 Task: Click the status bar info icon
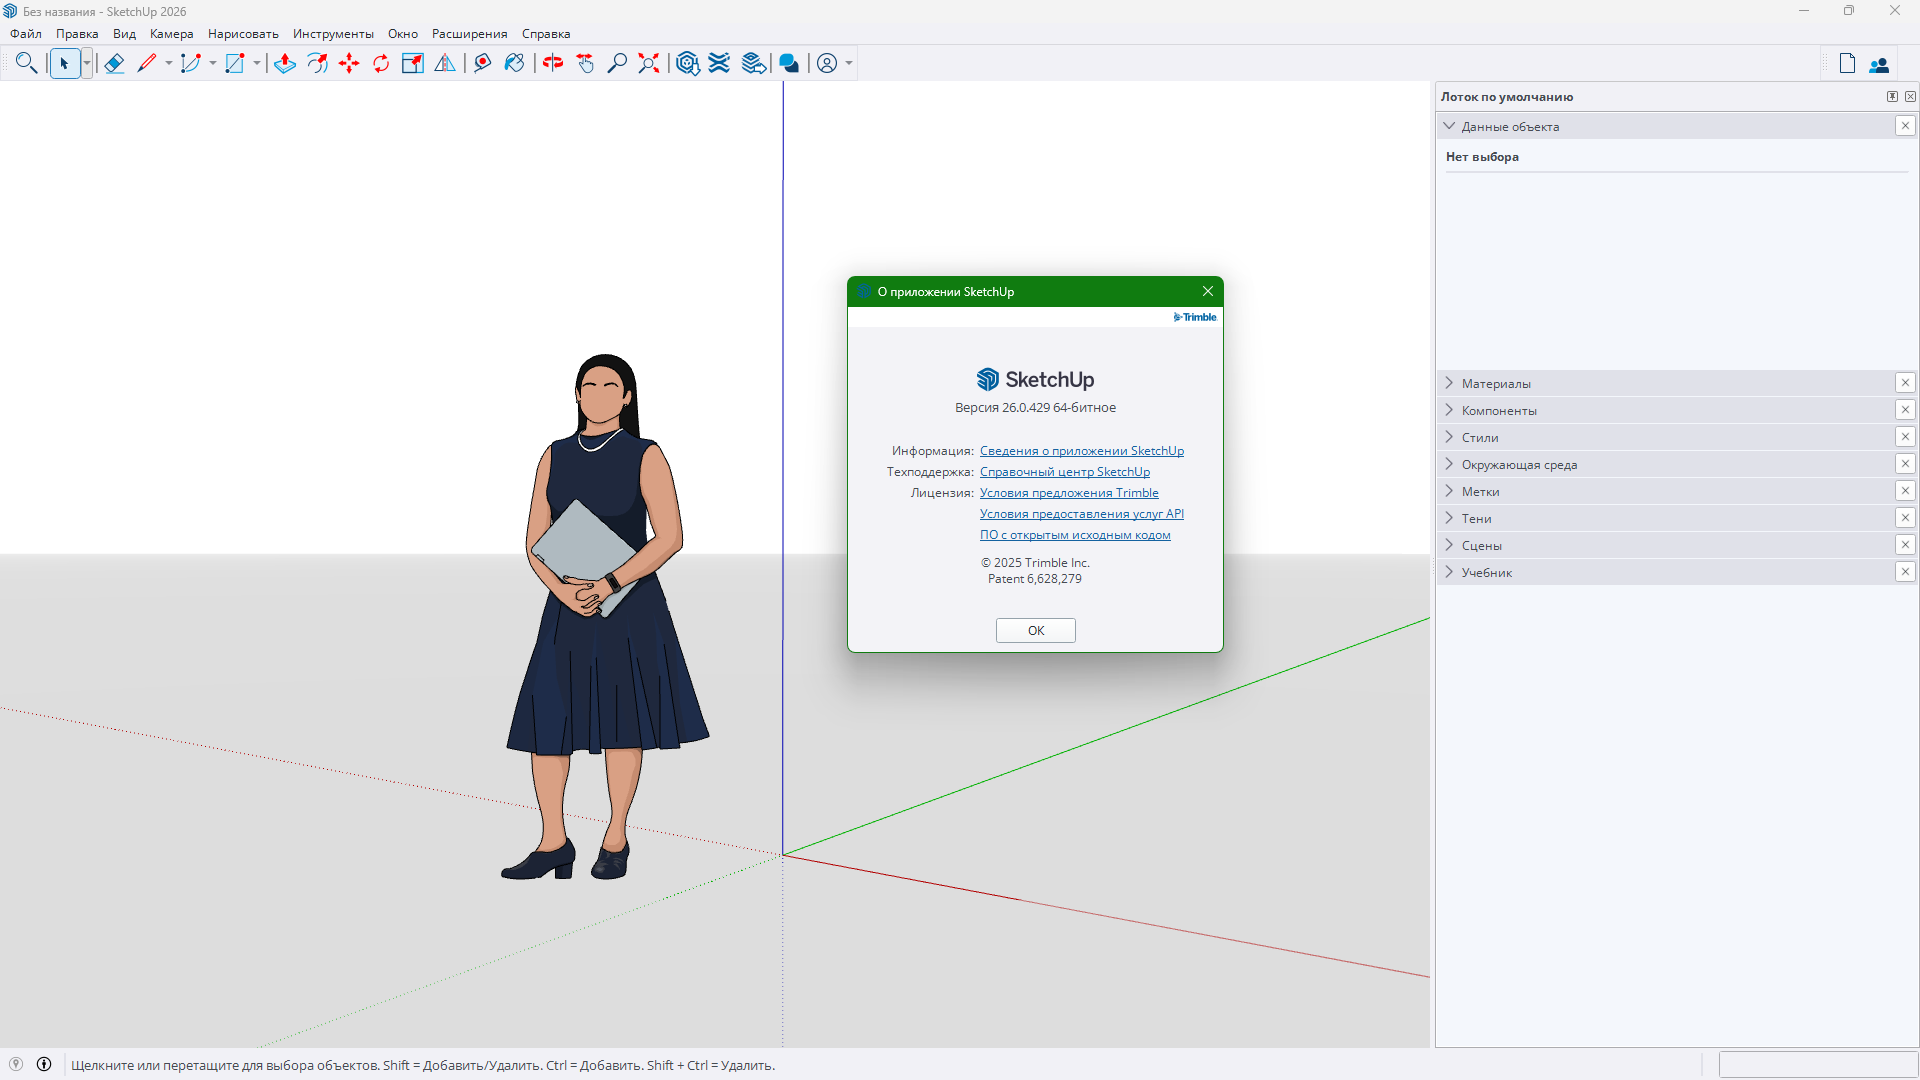pos(45,1065)
